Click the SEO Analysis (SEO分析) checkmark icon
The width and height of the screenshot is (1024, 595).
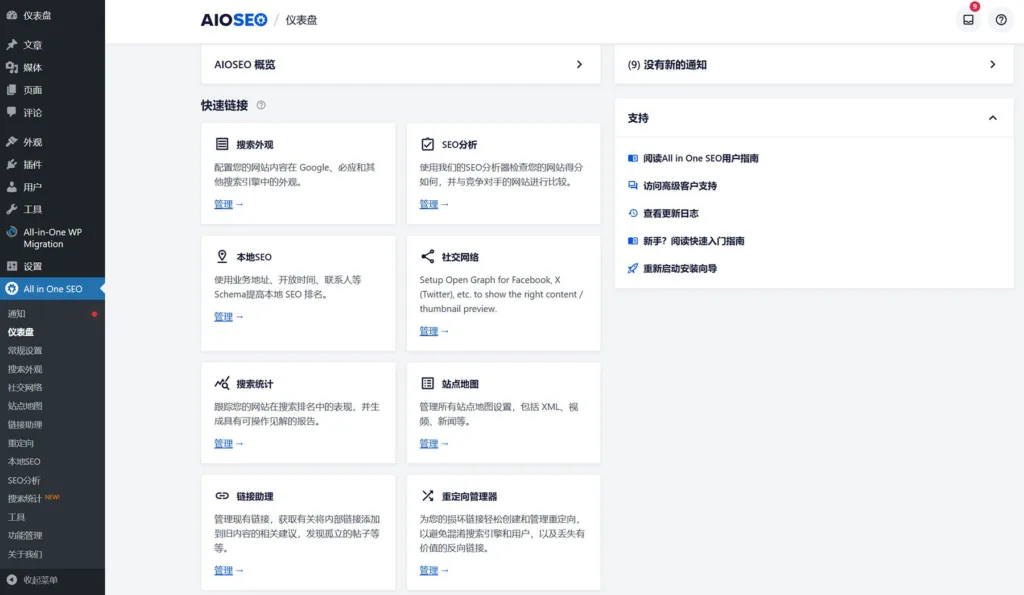click(428, 144)
